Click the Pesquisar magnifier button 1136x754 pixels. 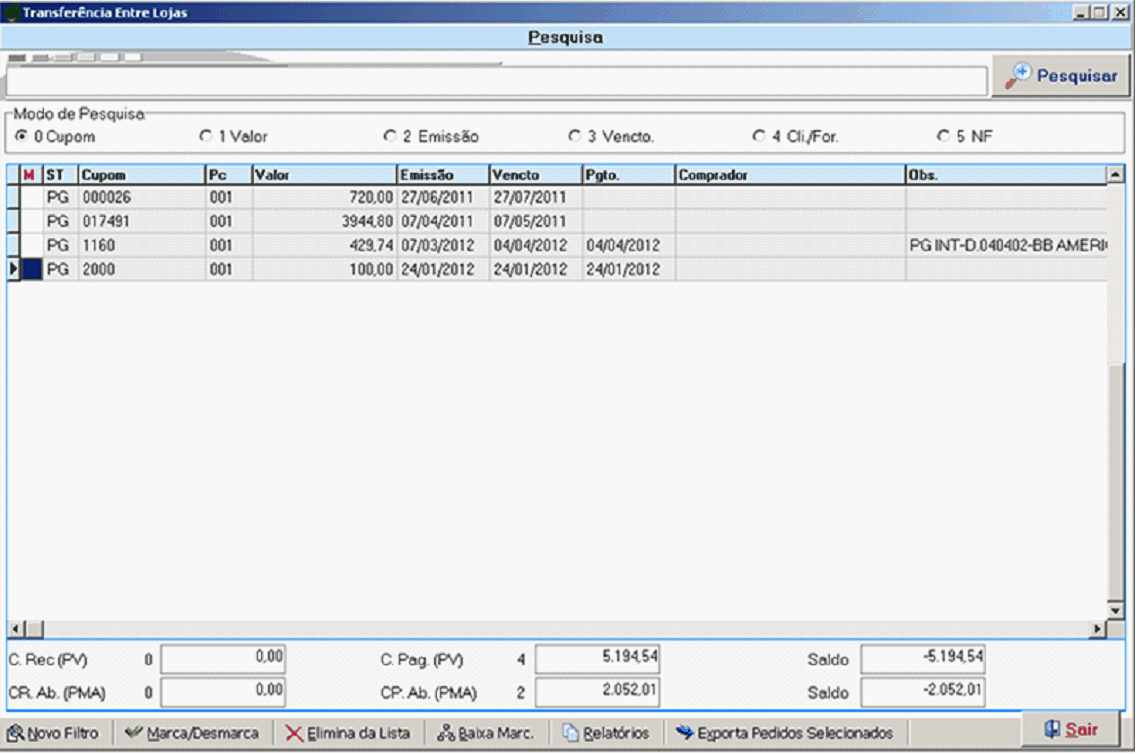click(1061, 76)
